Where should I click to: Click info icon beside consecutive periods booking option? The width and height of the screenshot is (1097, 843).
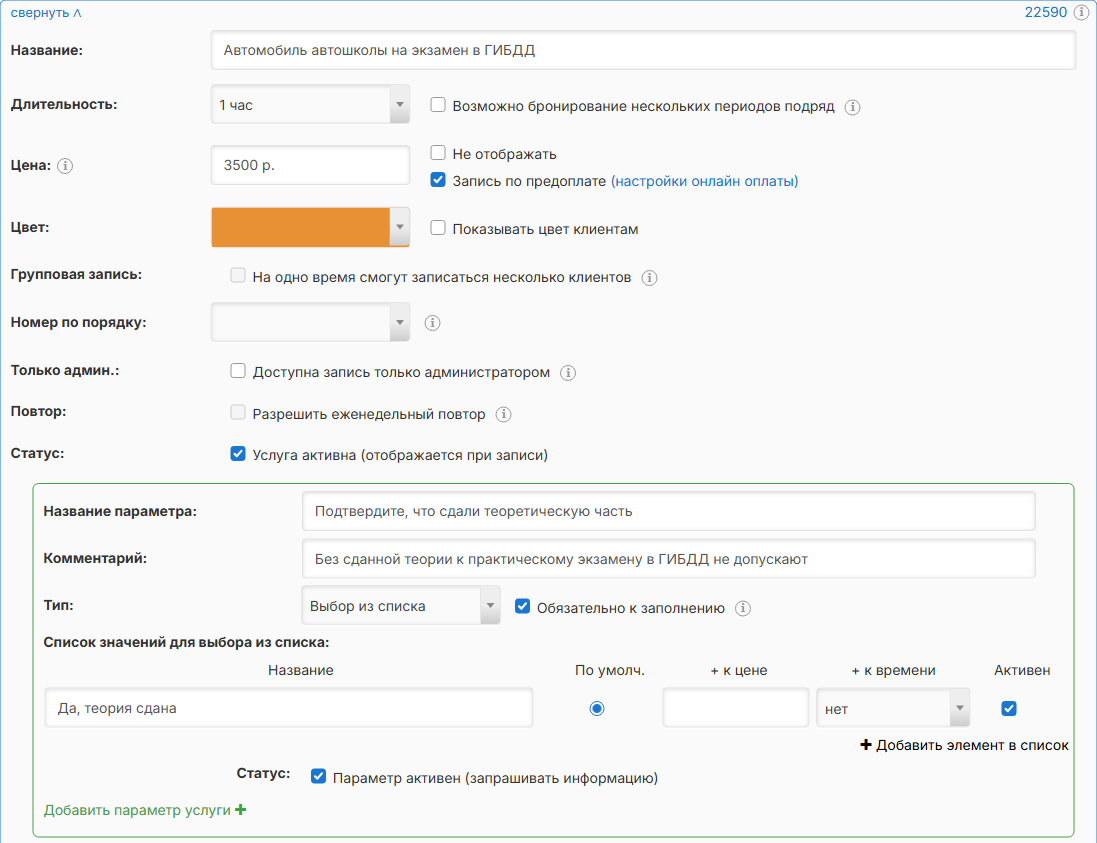pyautogui.click(x=852, y=107)
